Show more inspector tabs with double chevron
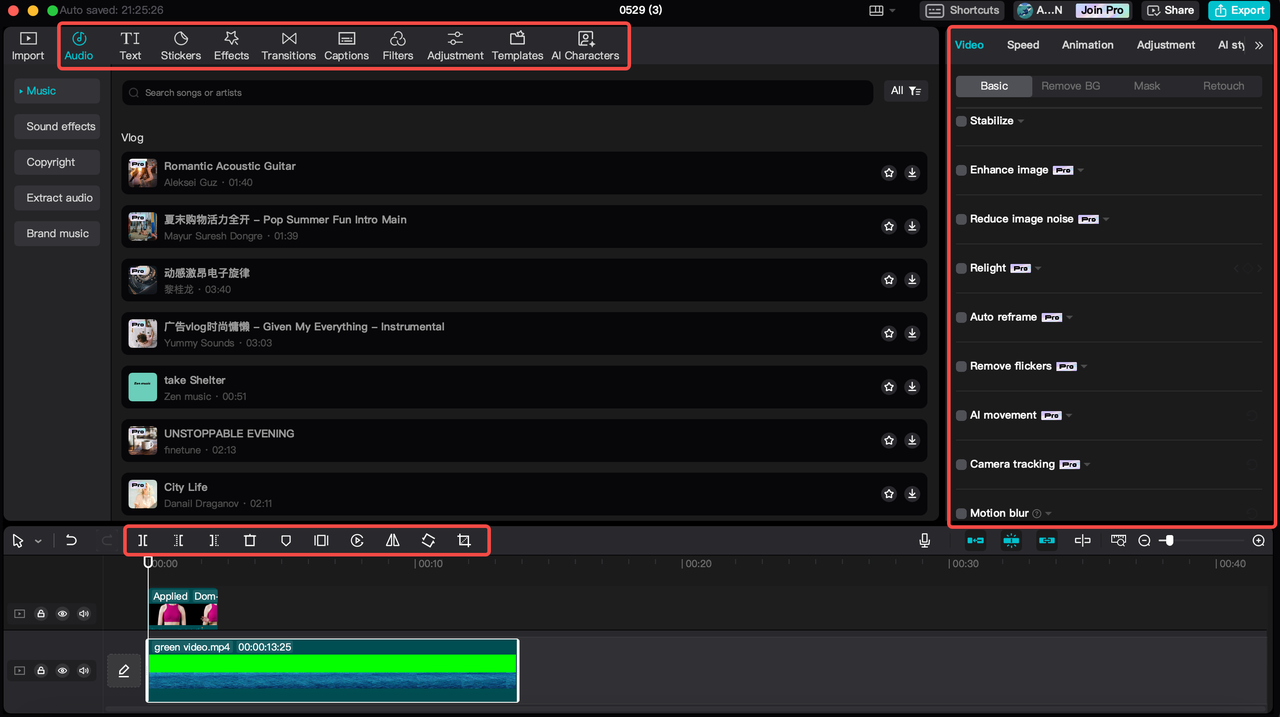 [x=1259, y=45]
